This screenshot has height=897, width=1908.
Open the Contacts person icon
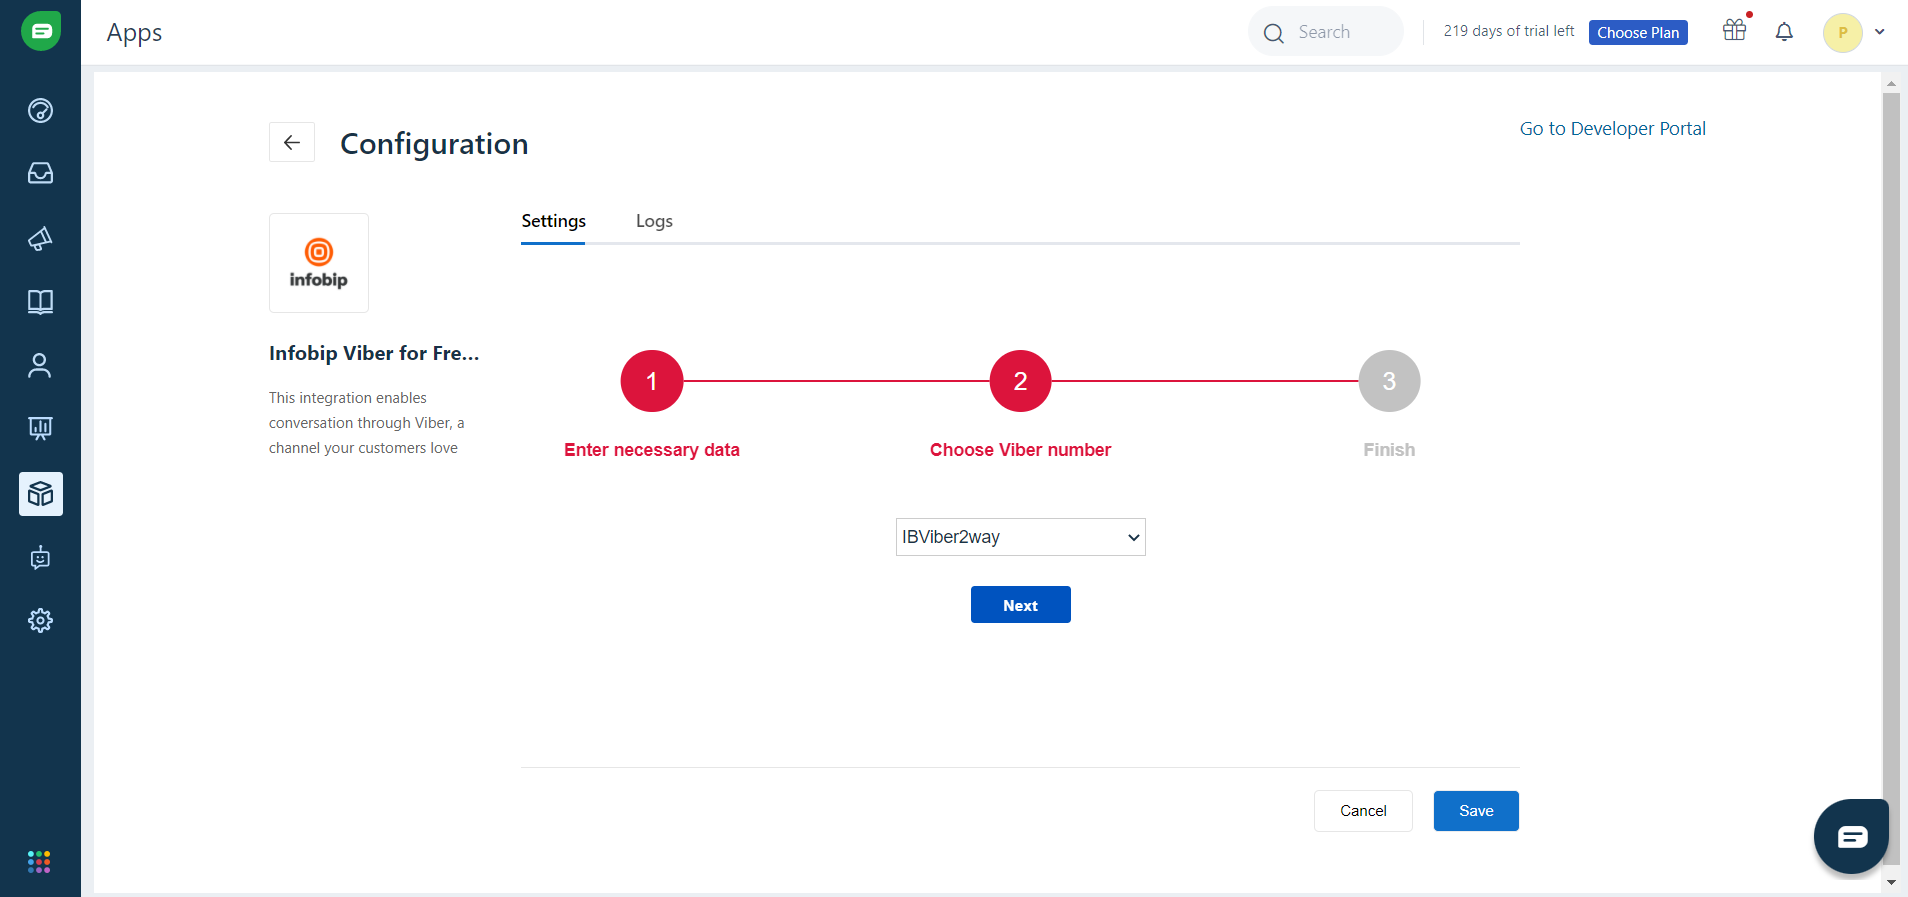click(x=40, y=366)
